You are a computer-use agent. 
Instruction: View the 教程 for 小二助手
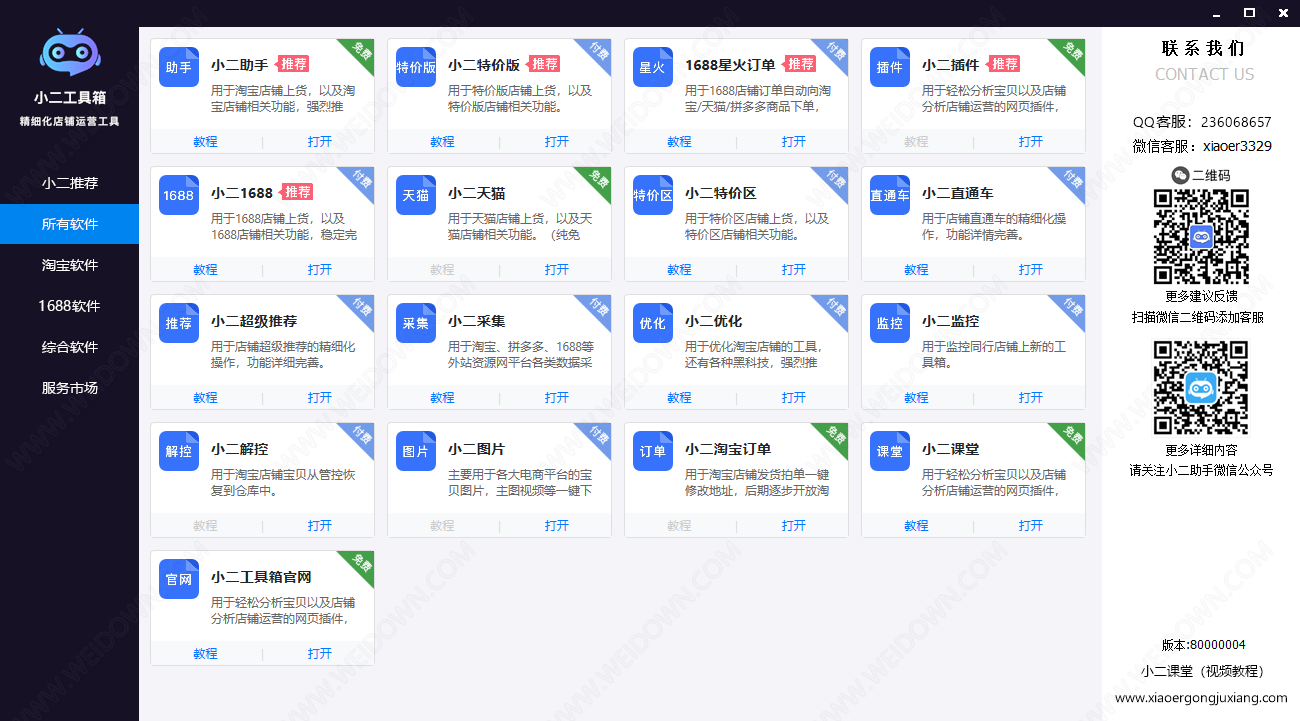point(205,141)
